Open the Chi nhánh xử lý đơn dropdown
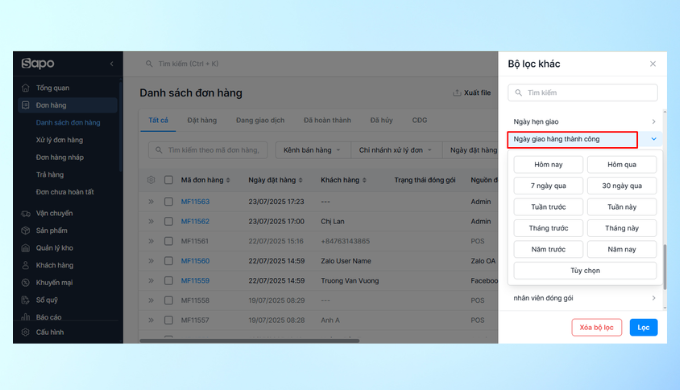 point(396,150)
